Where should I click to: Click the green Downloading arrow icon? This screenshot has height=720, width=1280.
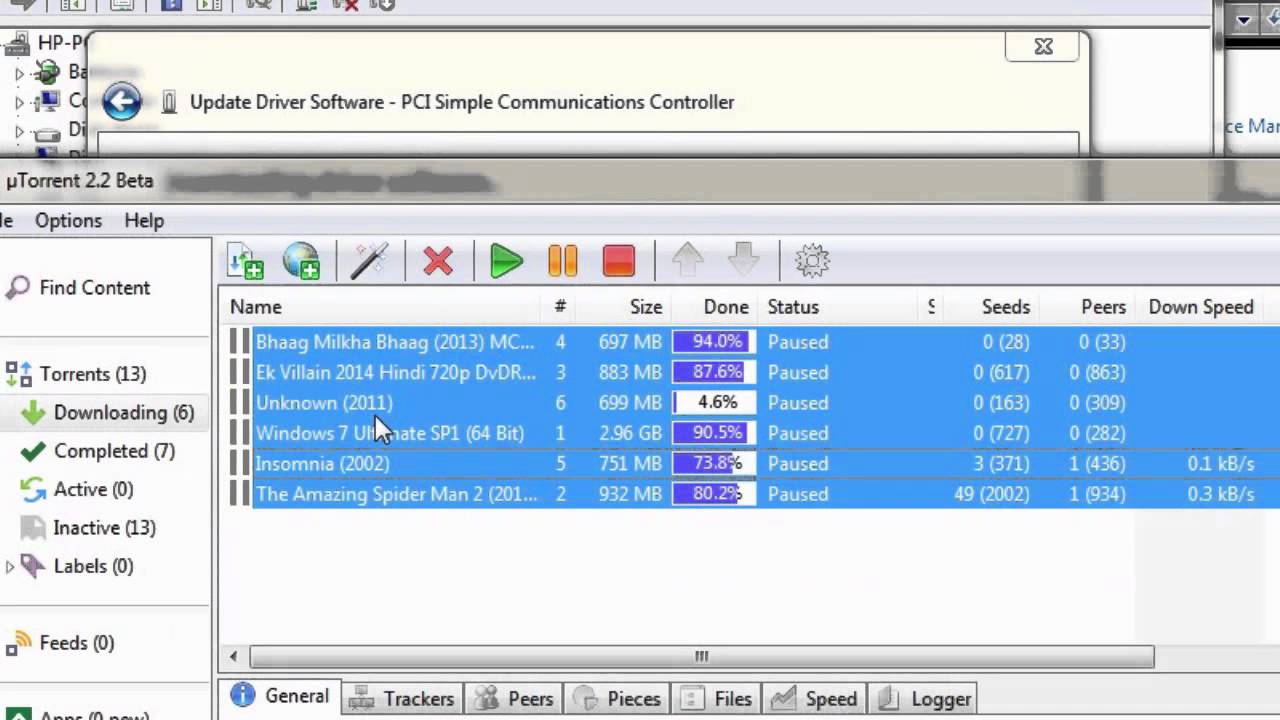33,413
